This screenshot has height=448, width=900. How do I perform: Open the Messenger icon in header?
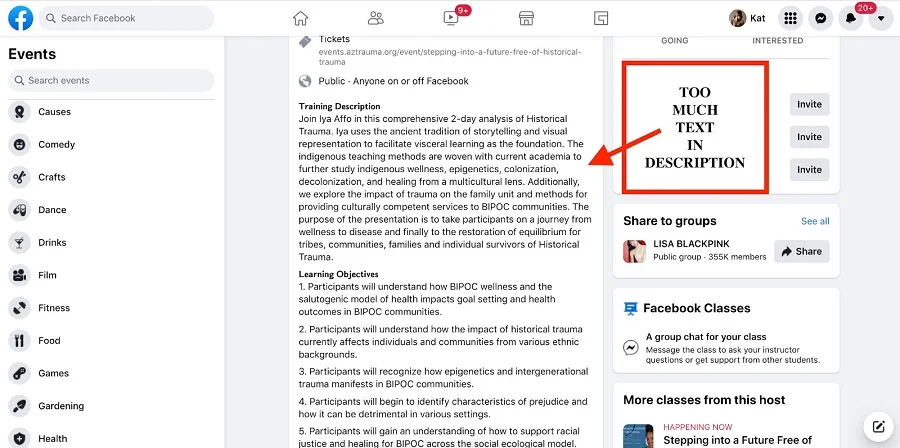pos(821,18)
